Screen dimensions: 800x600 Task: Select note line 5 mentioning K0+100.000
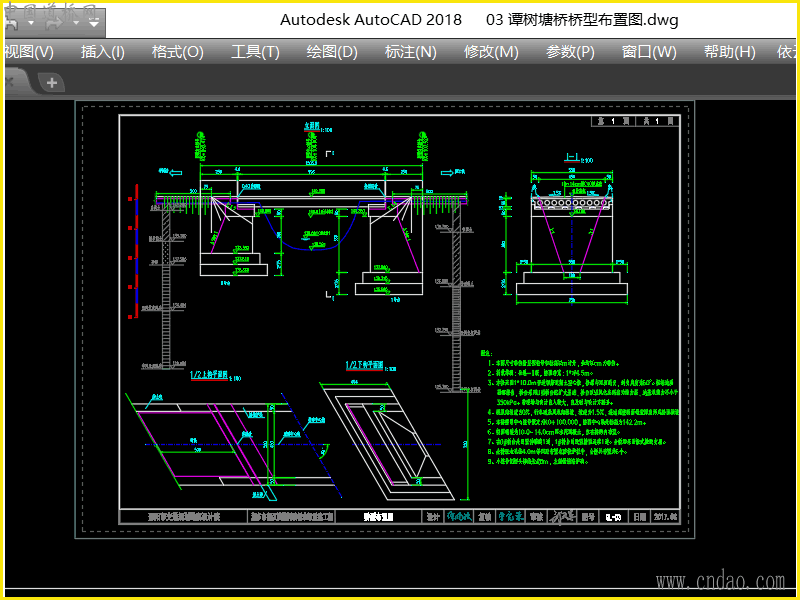(x=567, y=422)
